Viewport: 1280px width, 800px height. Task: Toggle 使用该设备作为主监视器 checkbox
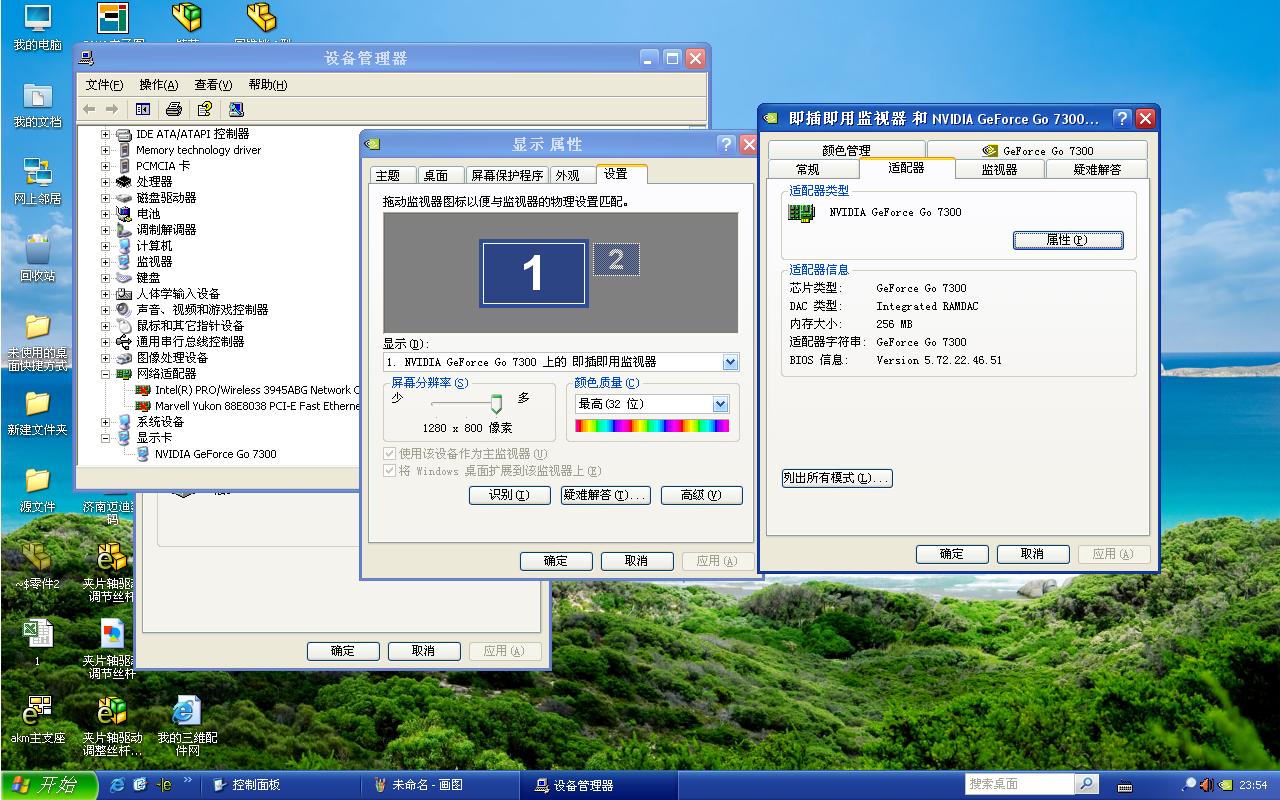[390, 454]
